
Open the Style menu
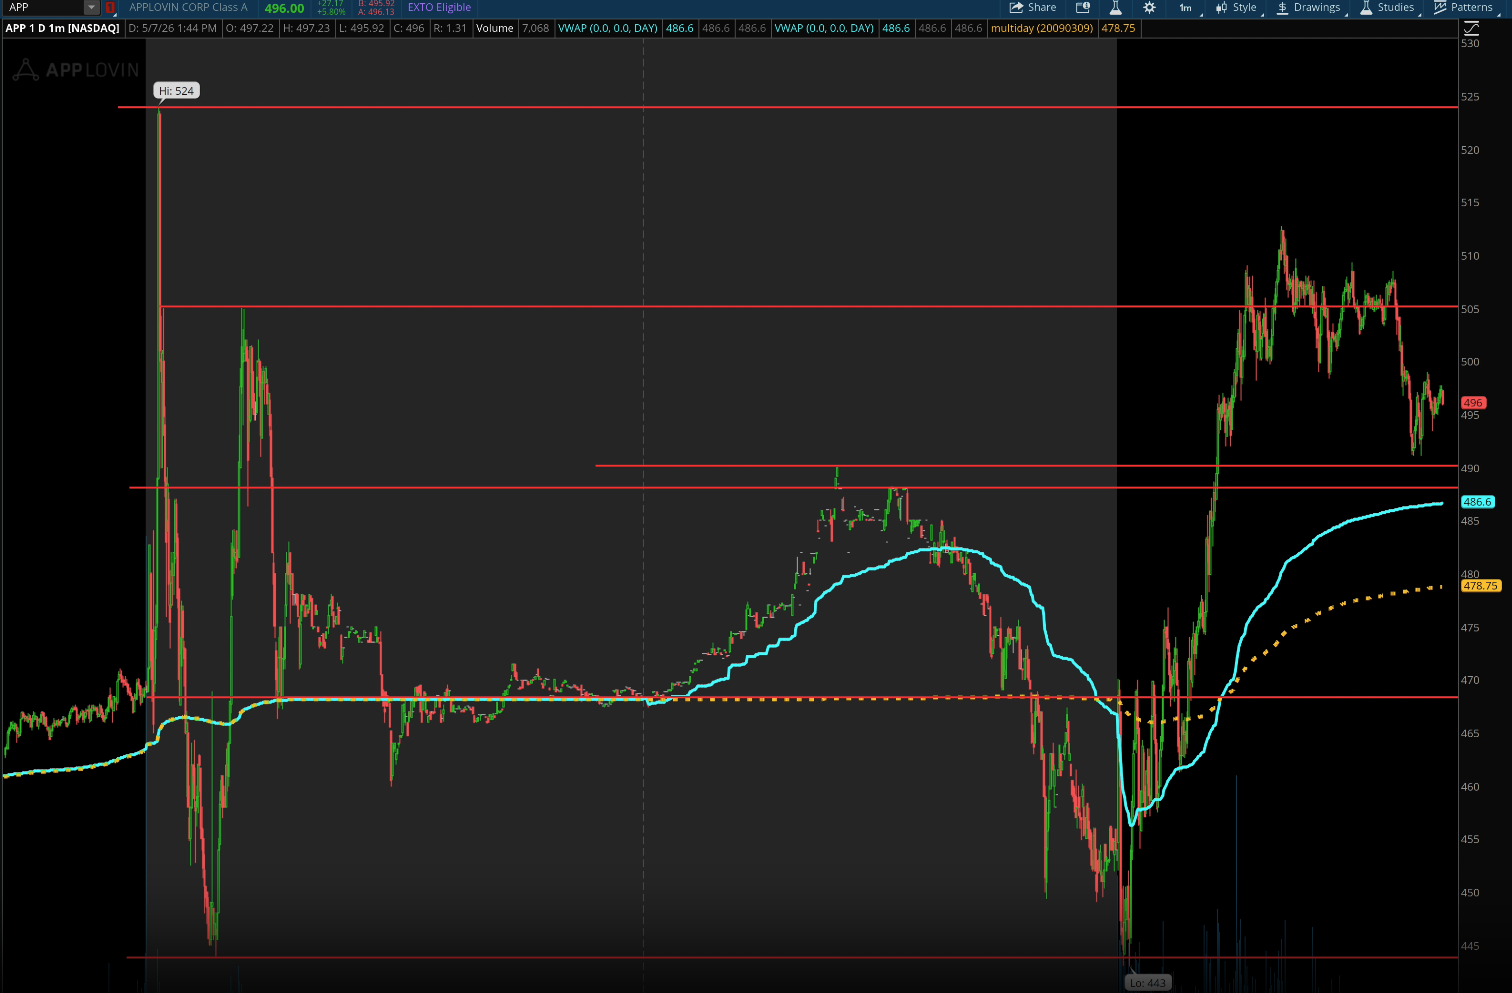pos(1237,7)
